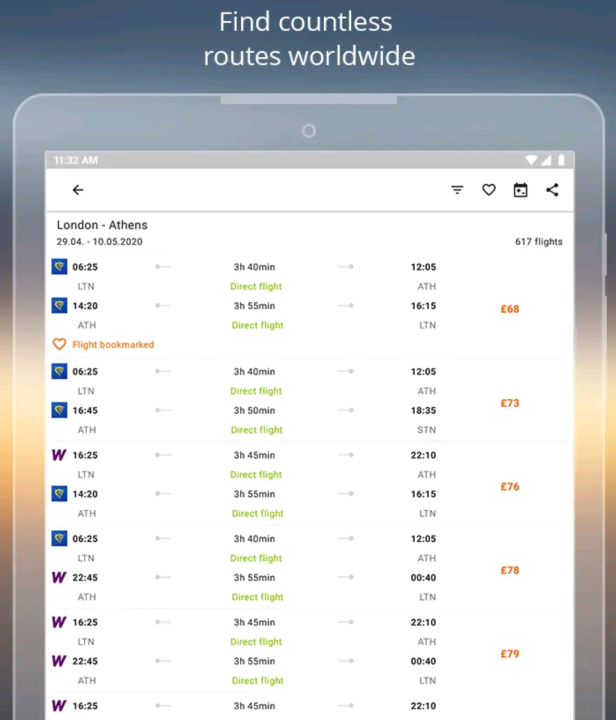This screenshot has height=720, width=616.
Task: Toggle the orange Flight bookmarked heart
Action: pos(59,344)
